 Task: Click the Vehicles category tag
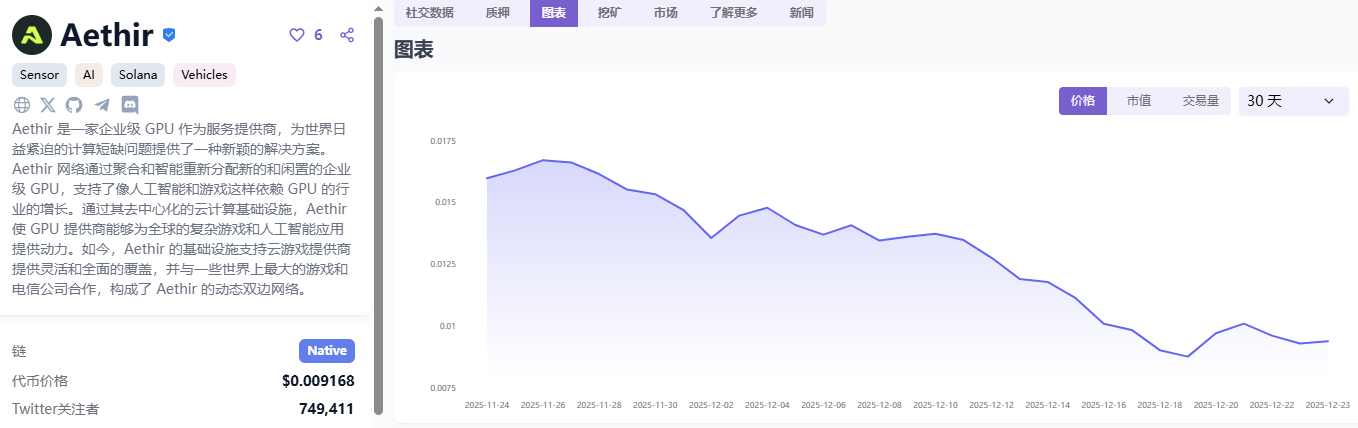pos(204,75)
